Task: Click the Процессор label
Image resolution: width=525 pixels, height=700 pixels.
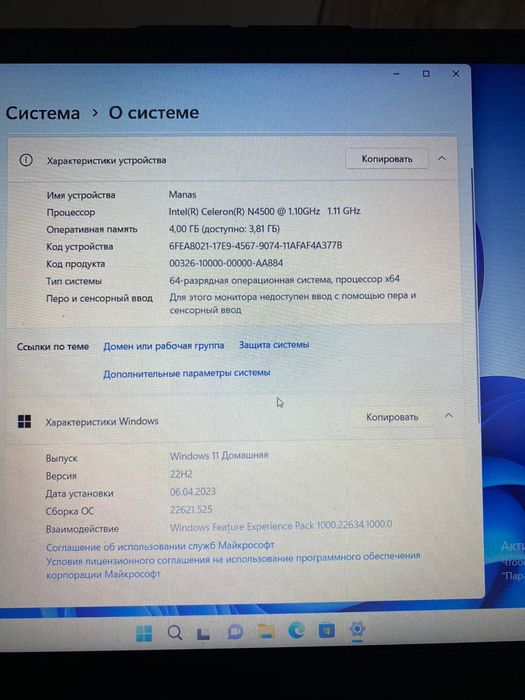Action: tap(71, 212)
